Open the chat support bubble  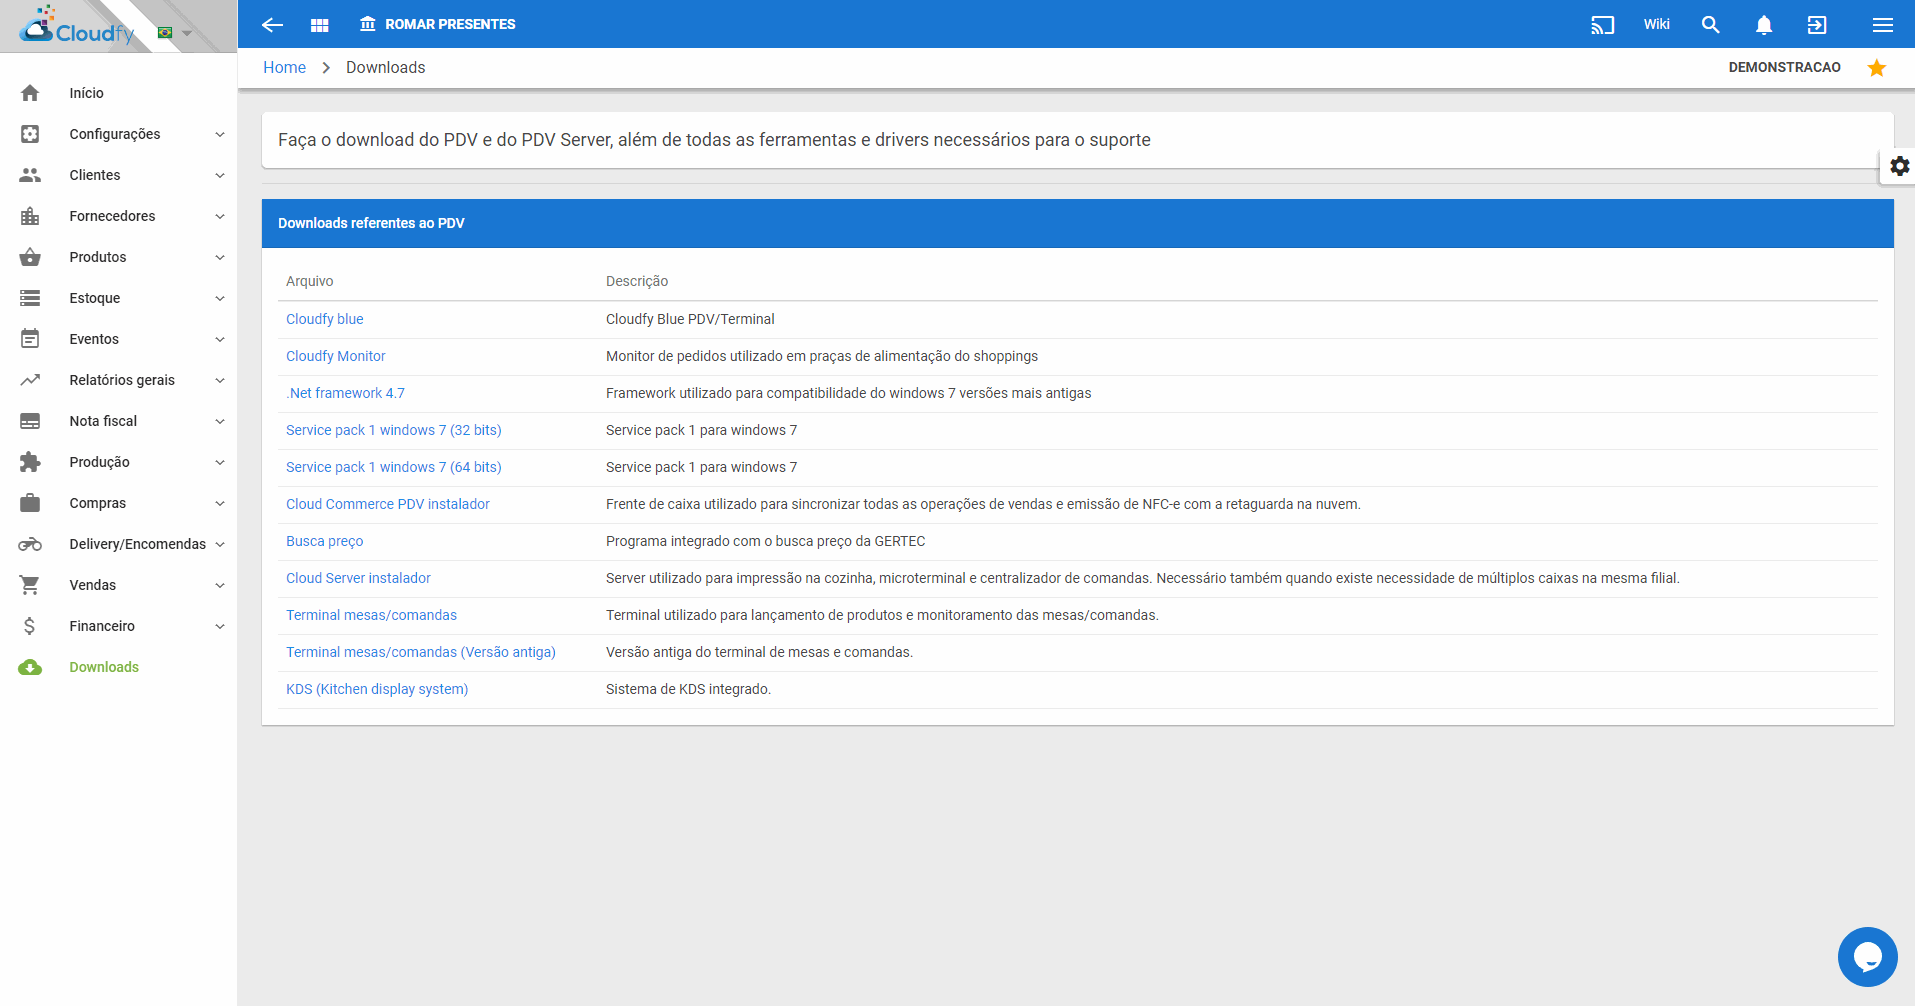point(1867,957)
